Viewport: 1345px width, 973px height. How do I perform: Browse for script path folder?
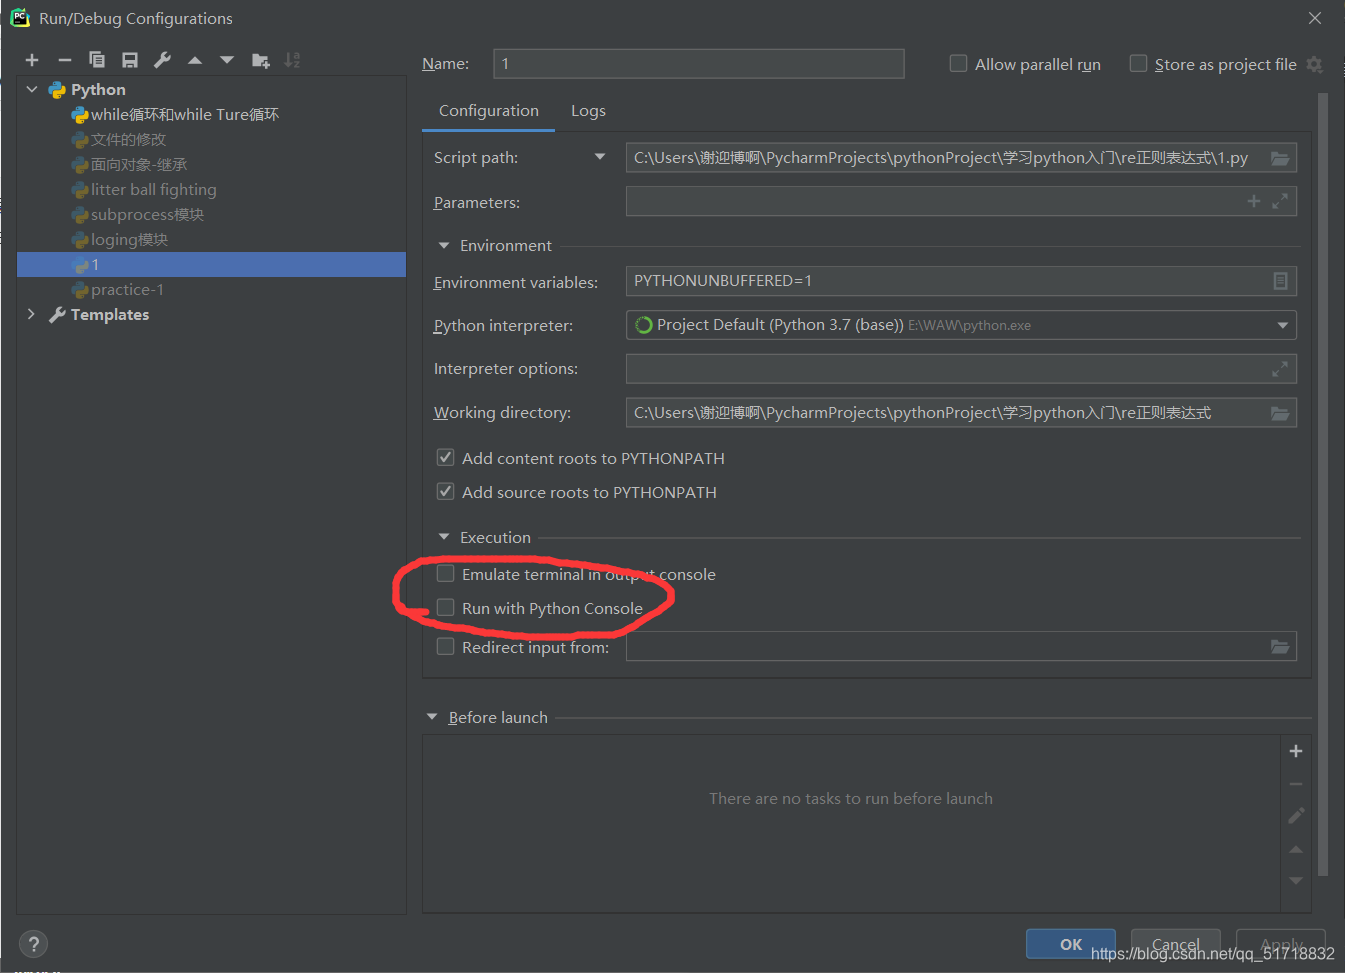[x=1280, y=158]
